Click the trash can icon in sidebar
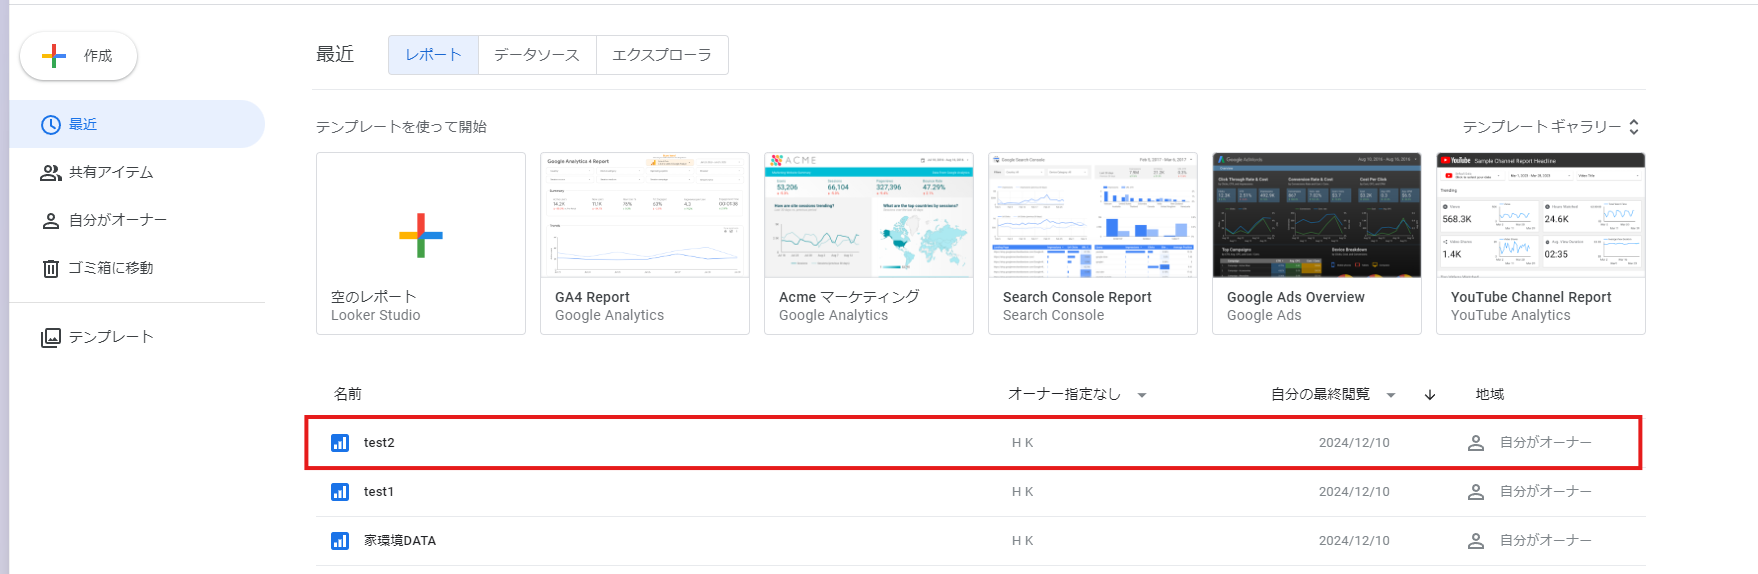 pyautogui.click(x=51, y=268)
